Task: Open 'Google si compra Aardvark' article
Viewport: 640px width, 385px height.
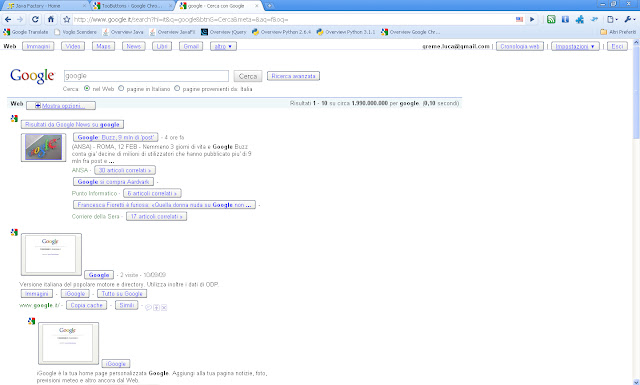Action: click(x=113, y=182)
